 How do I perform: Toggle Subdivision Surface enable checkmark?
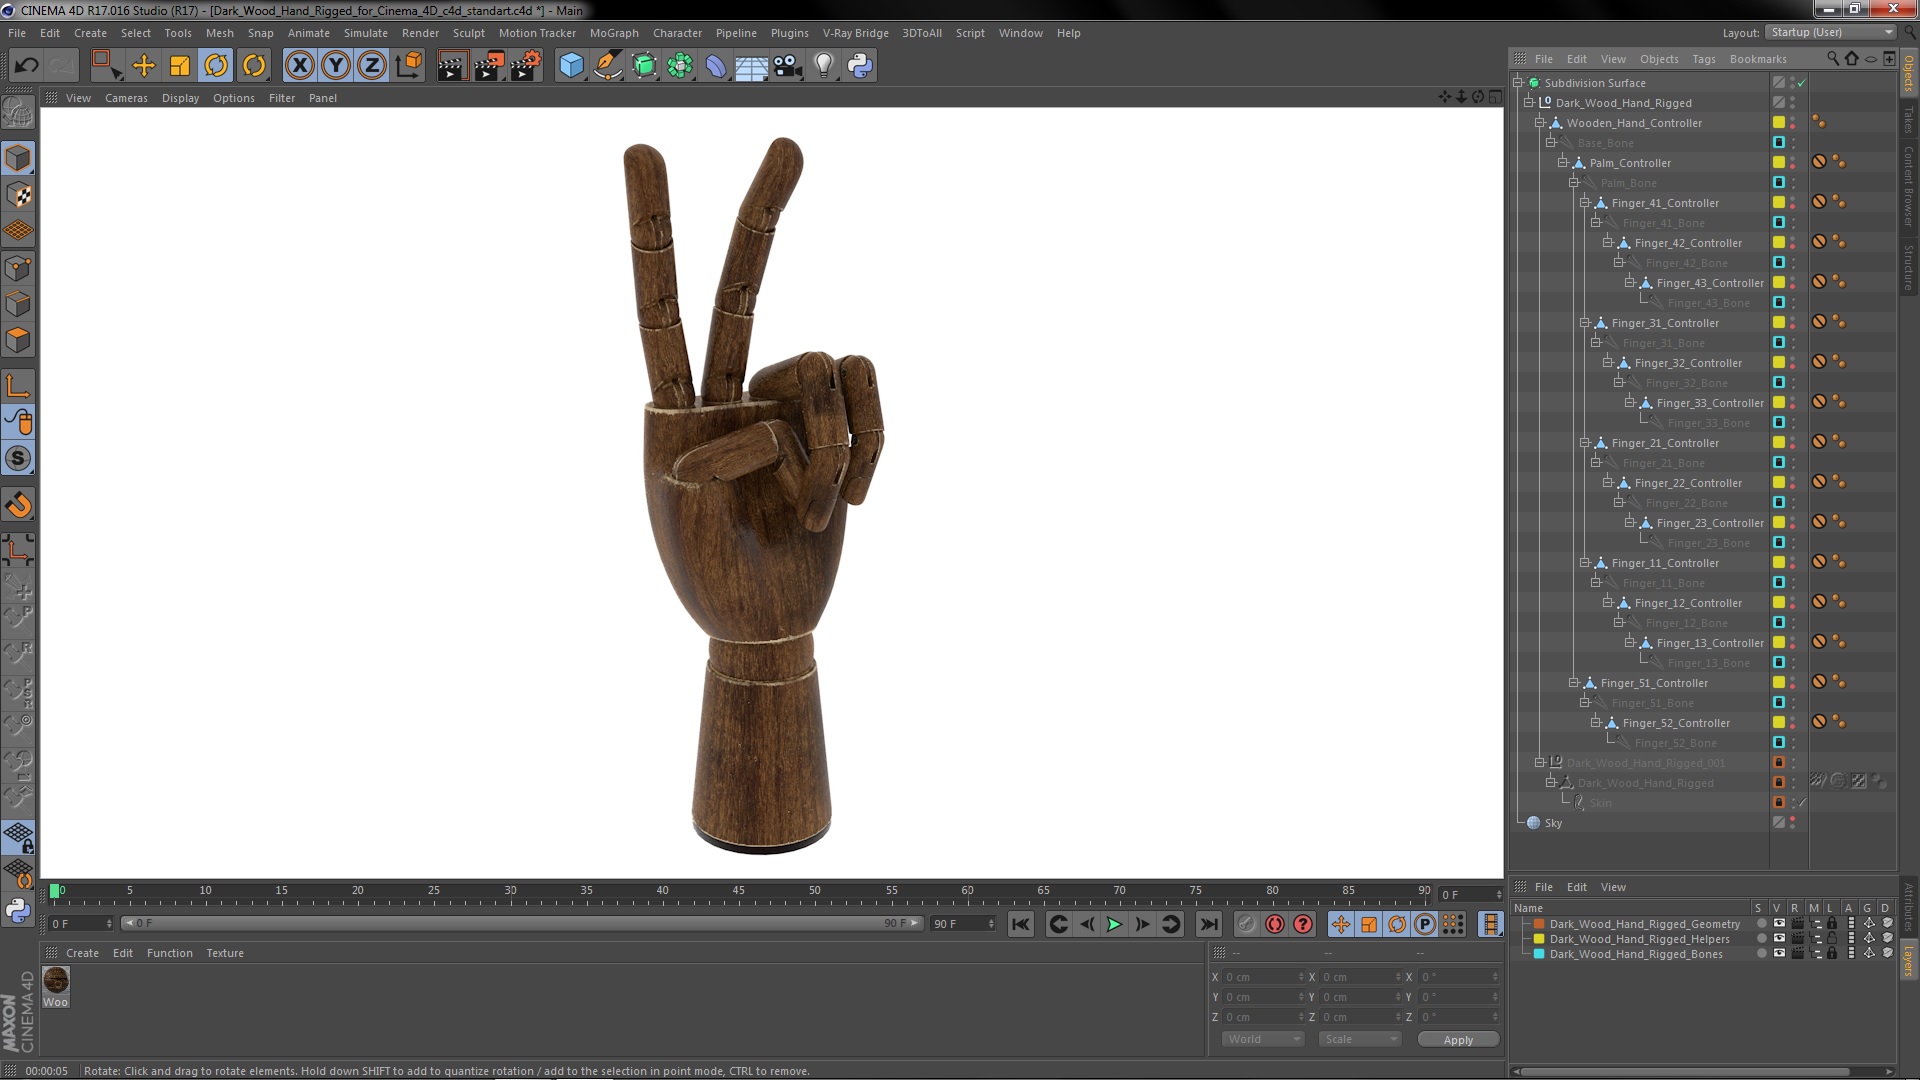point(1801,83)
